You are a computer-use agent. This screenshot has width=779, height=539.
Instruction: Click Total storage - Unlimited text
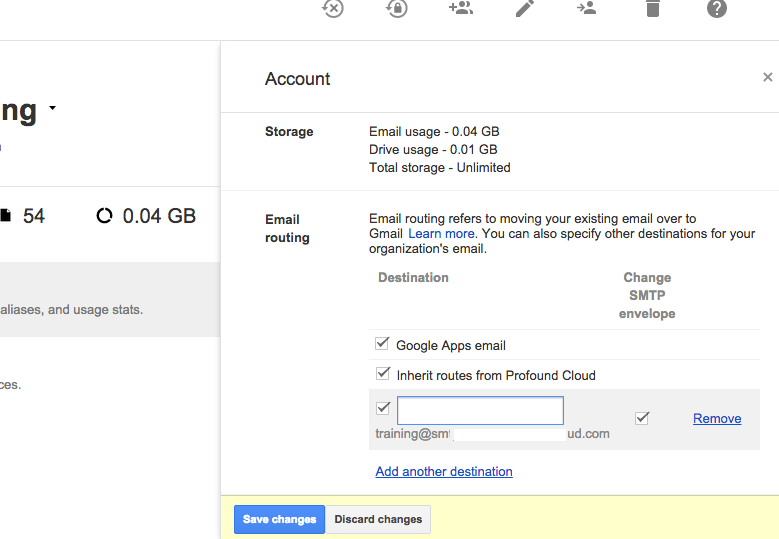coord(440,167)
